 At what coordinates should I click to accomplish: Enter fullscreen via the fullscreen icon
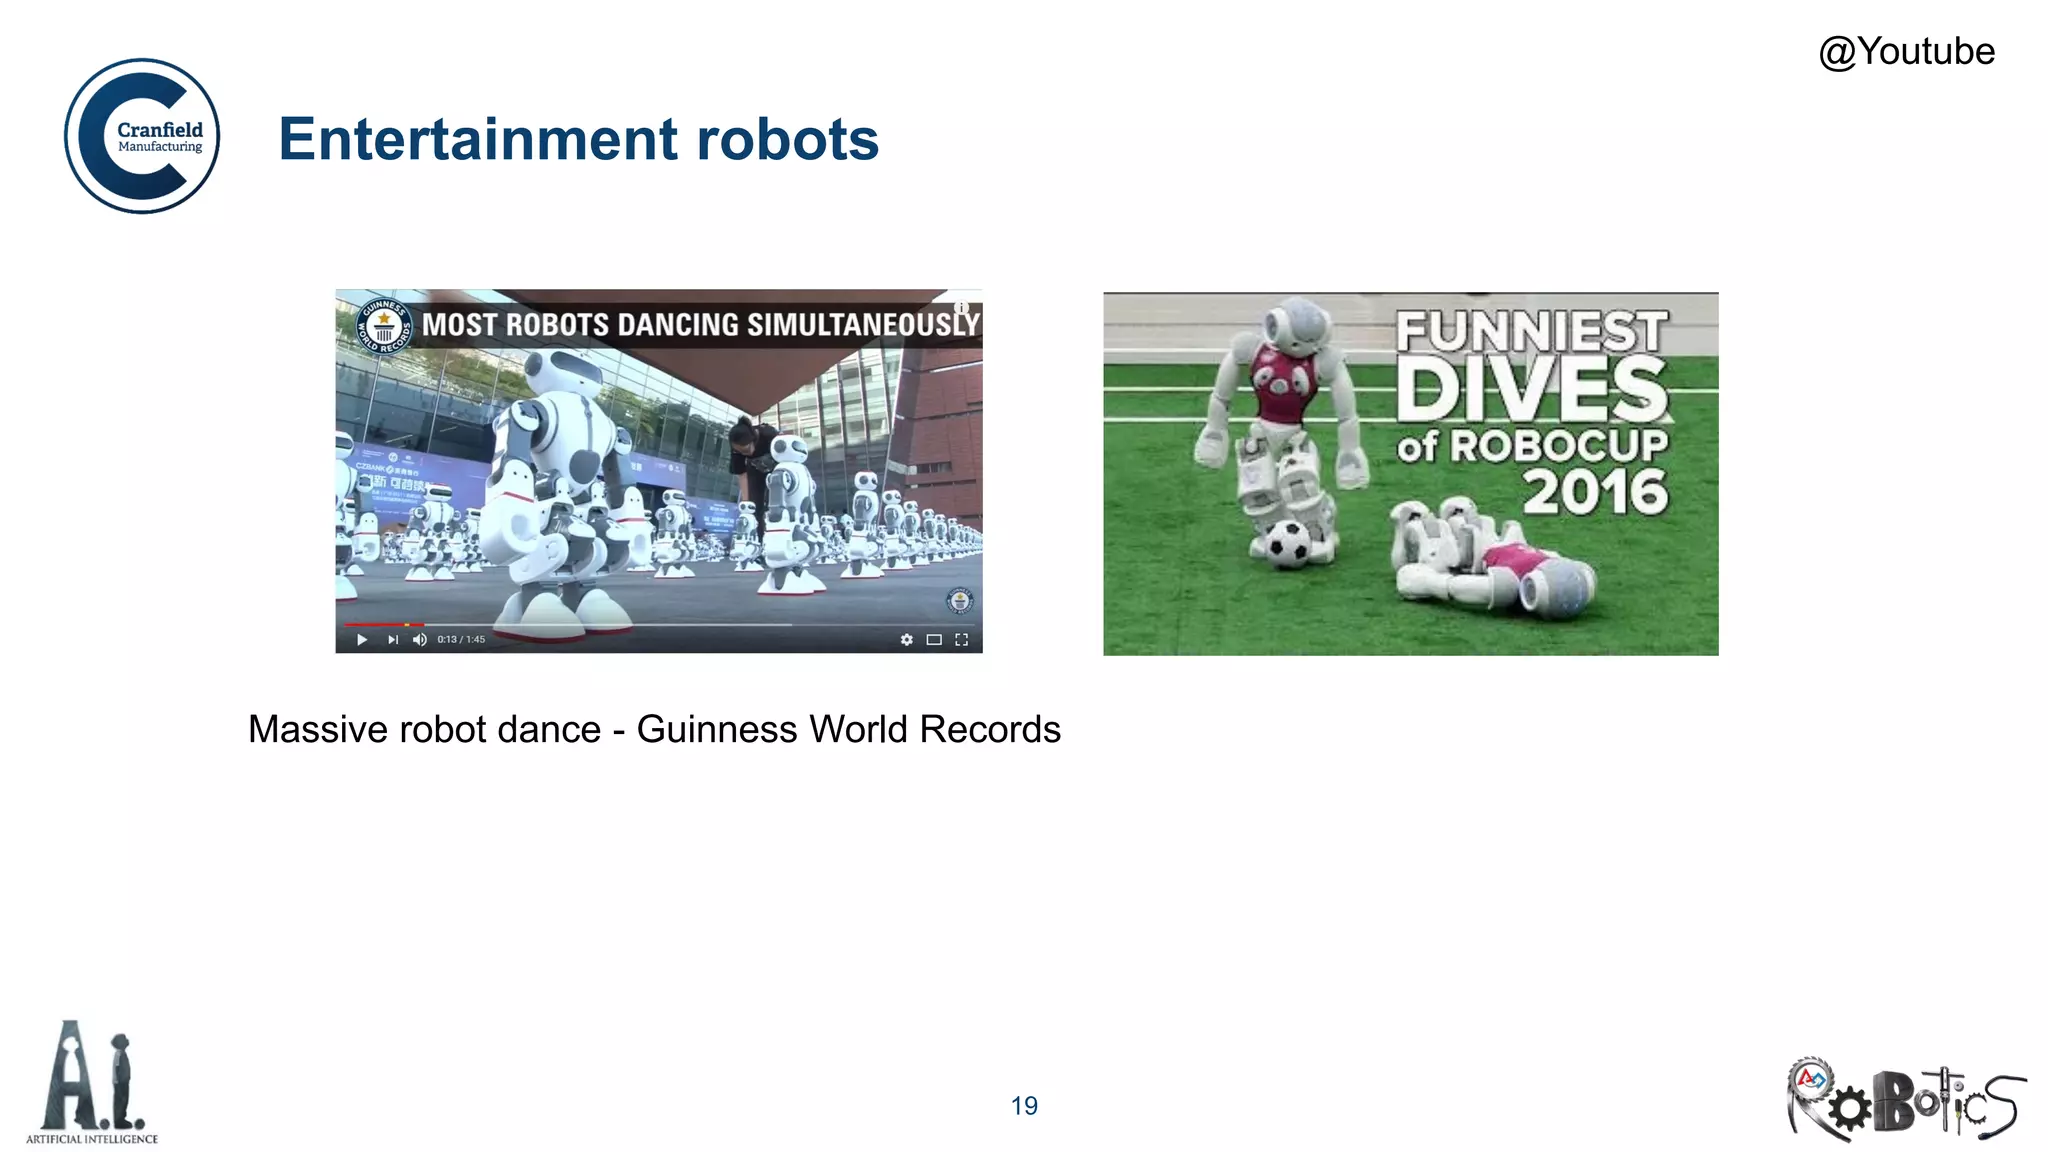coord(962,640)
